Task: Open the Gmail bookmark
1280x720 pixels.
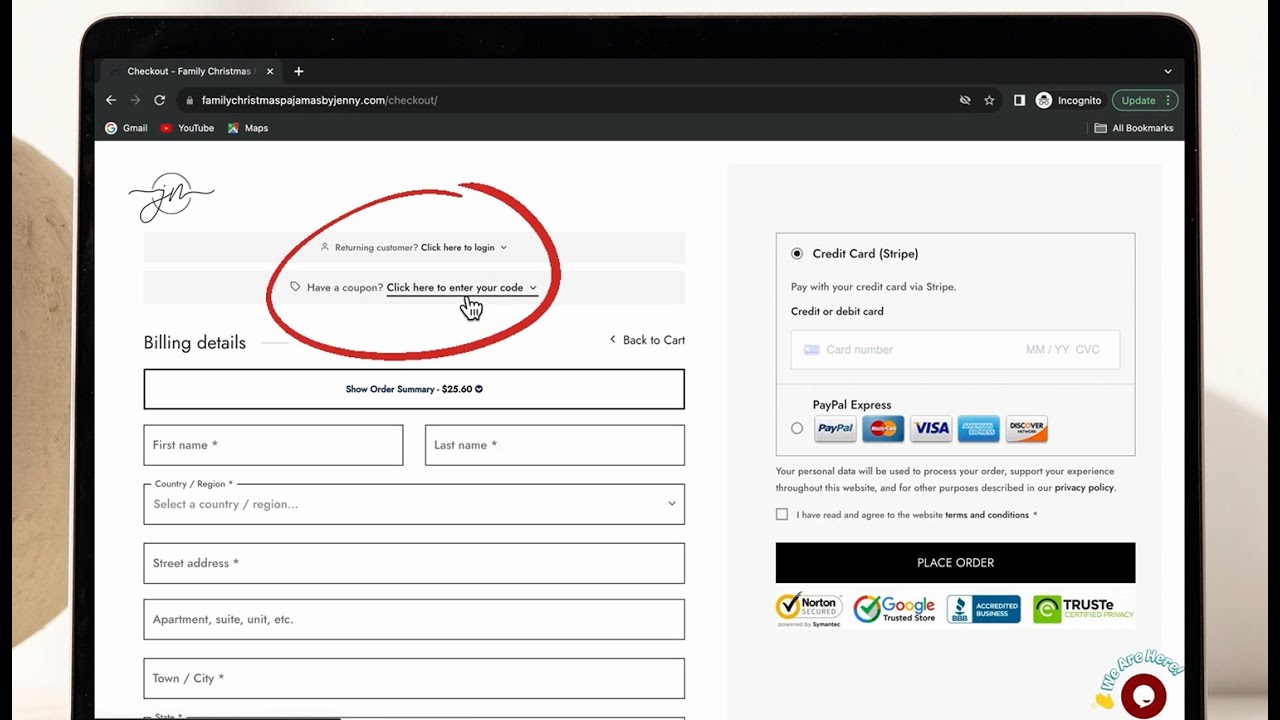Action: click(x=126, y=128)
